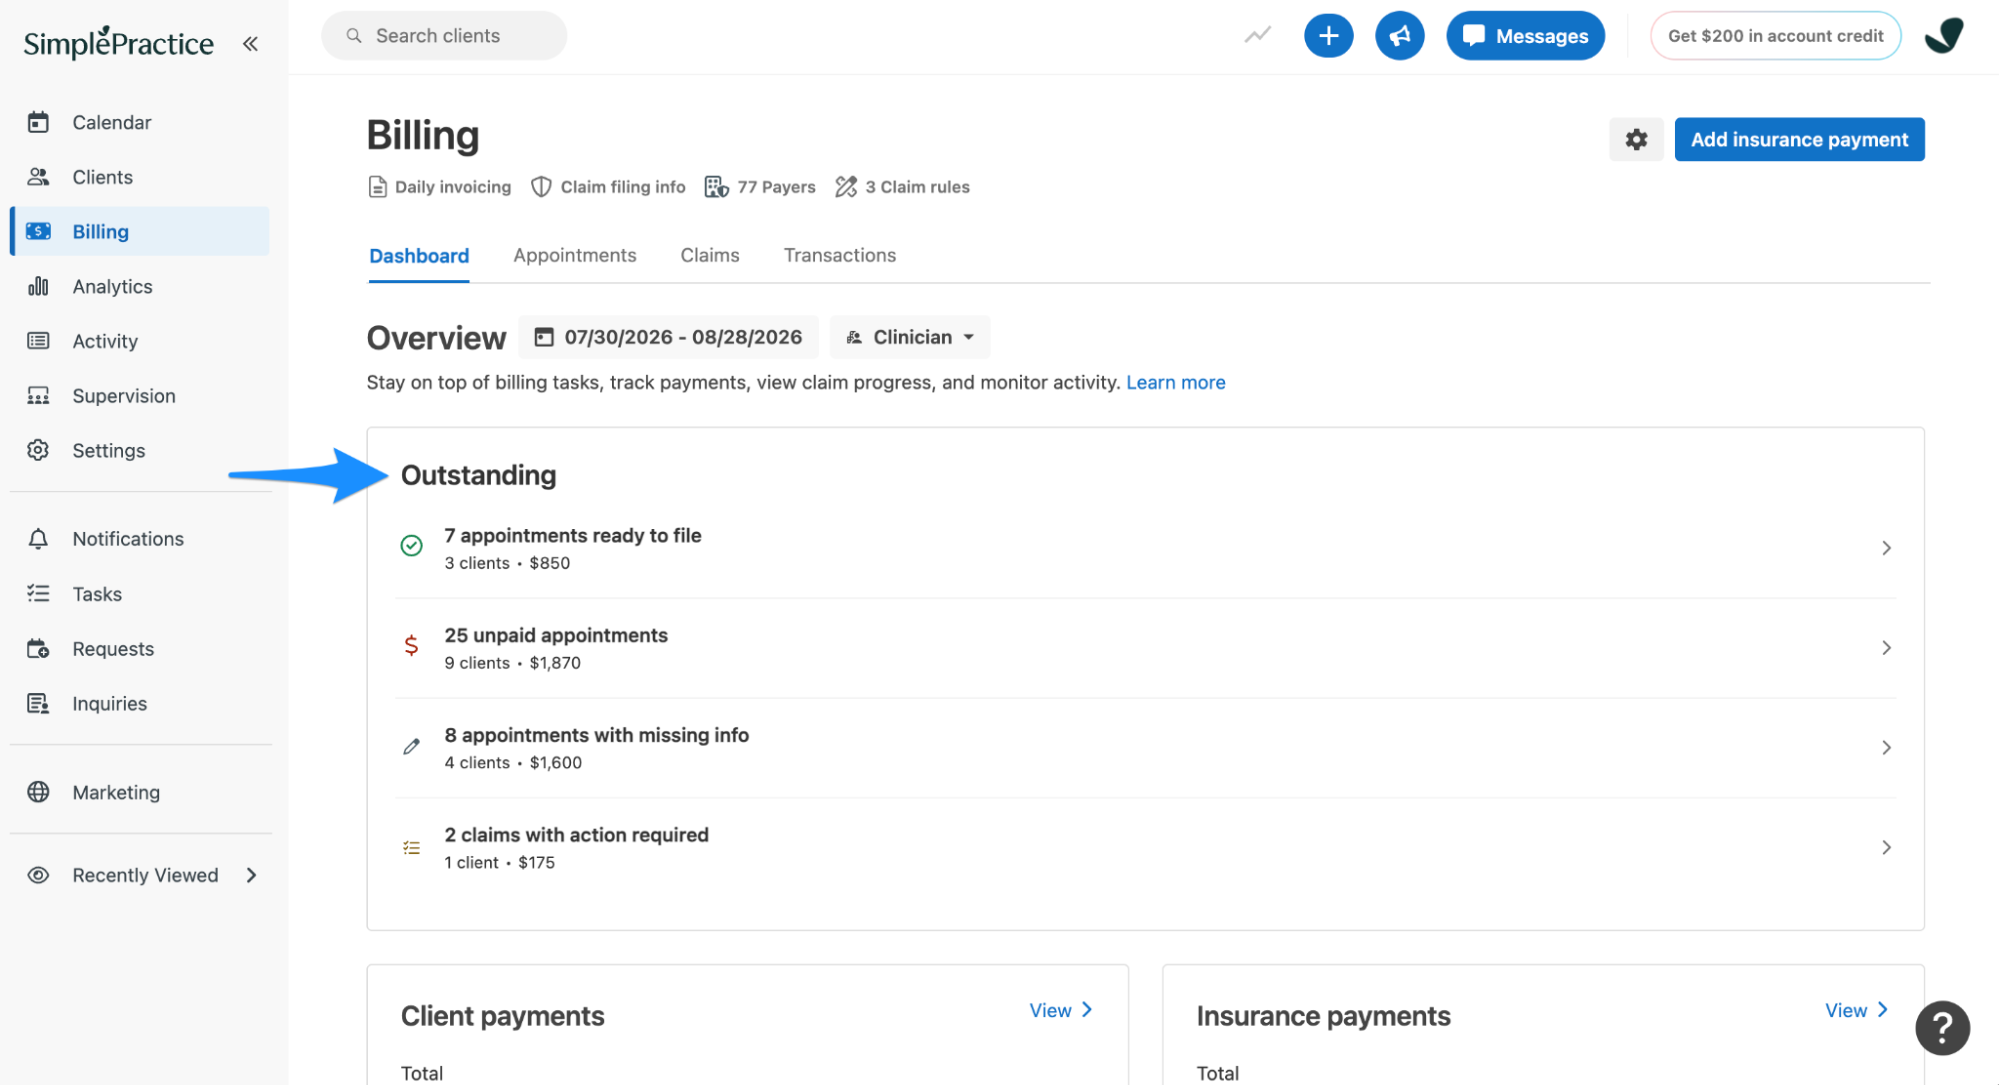Click the SimplePractice logo
The width and height of the screenshot is (1999, 1086).
pos(118,42)
